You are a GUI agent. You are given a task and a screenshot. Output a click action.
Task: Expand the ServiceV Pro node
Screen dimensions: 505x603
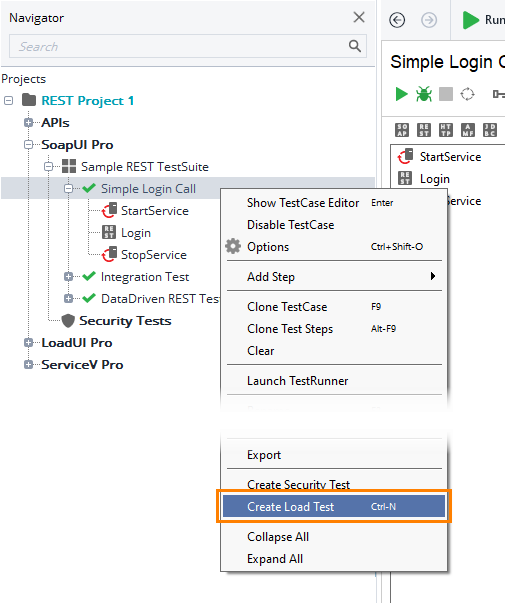28,365
